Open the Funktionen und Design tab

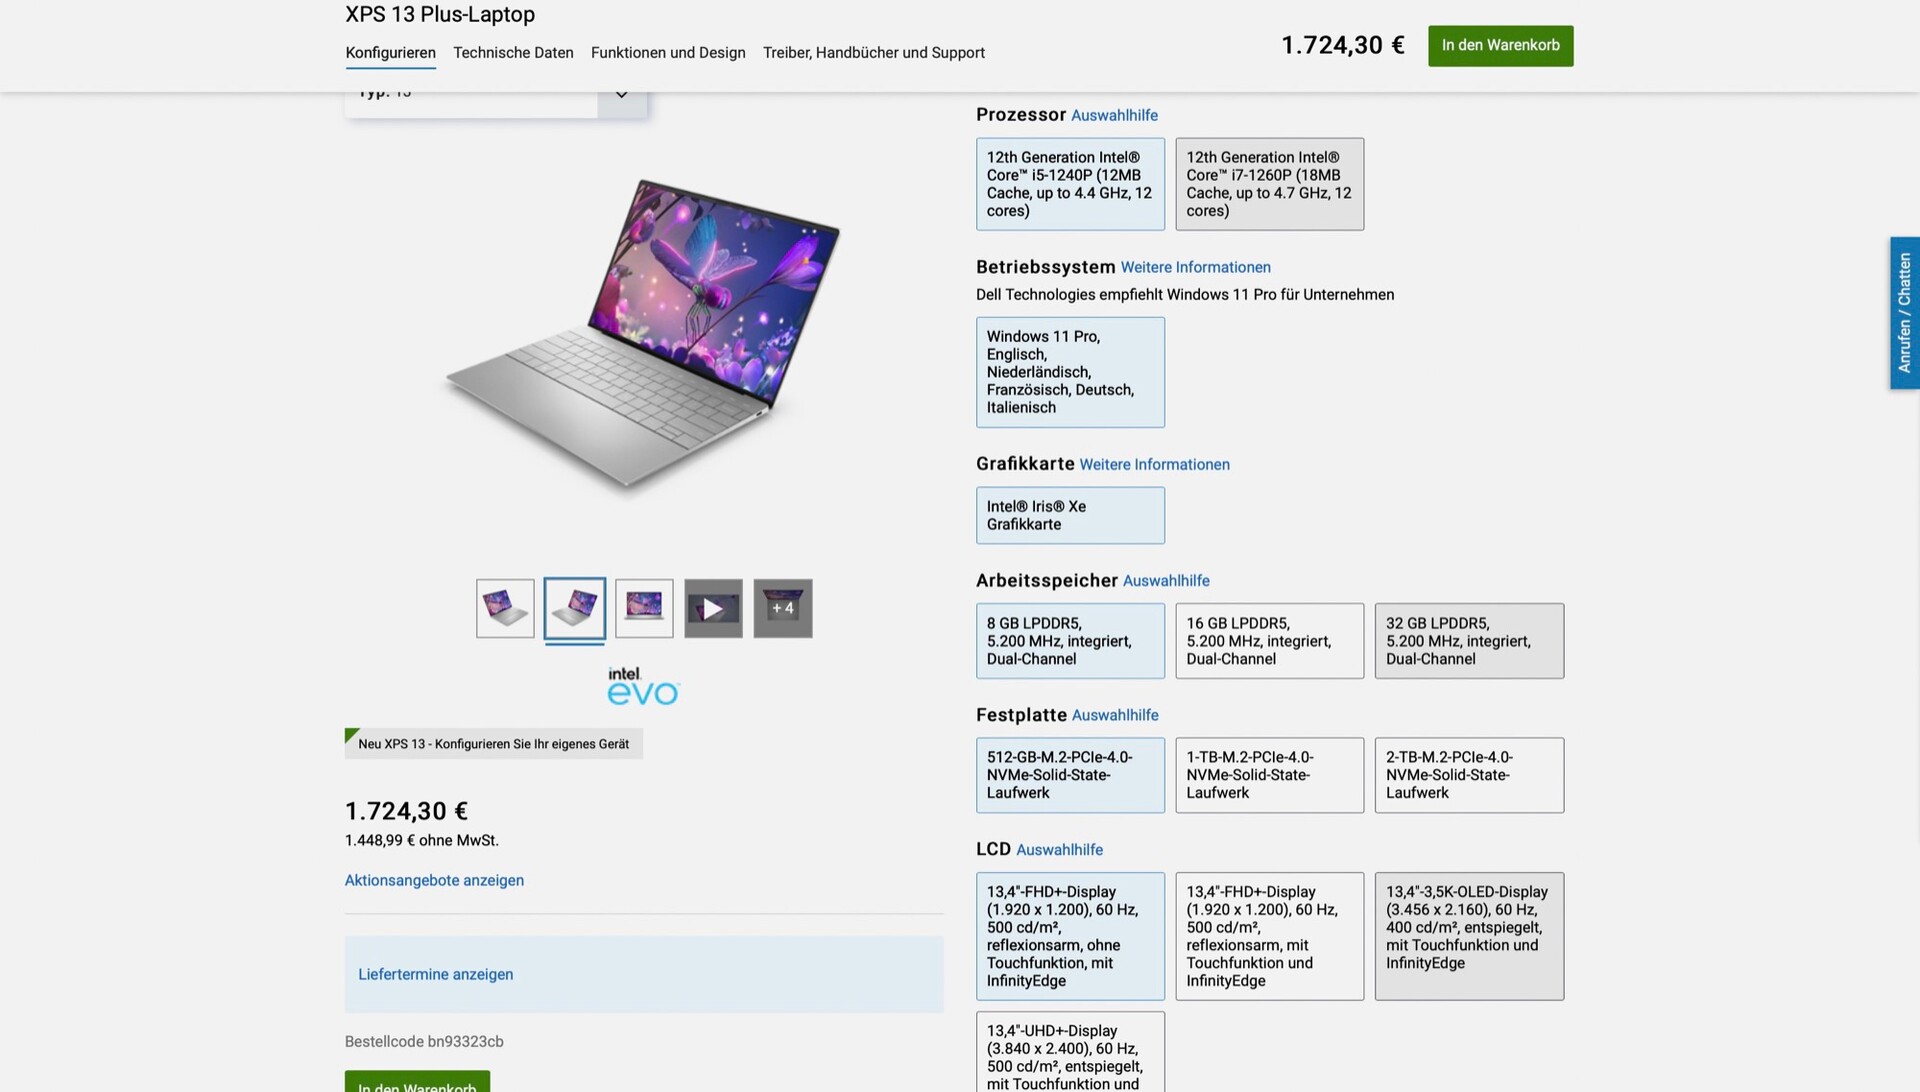pos(668,53)
